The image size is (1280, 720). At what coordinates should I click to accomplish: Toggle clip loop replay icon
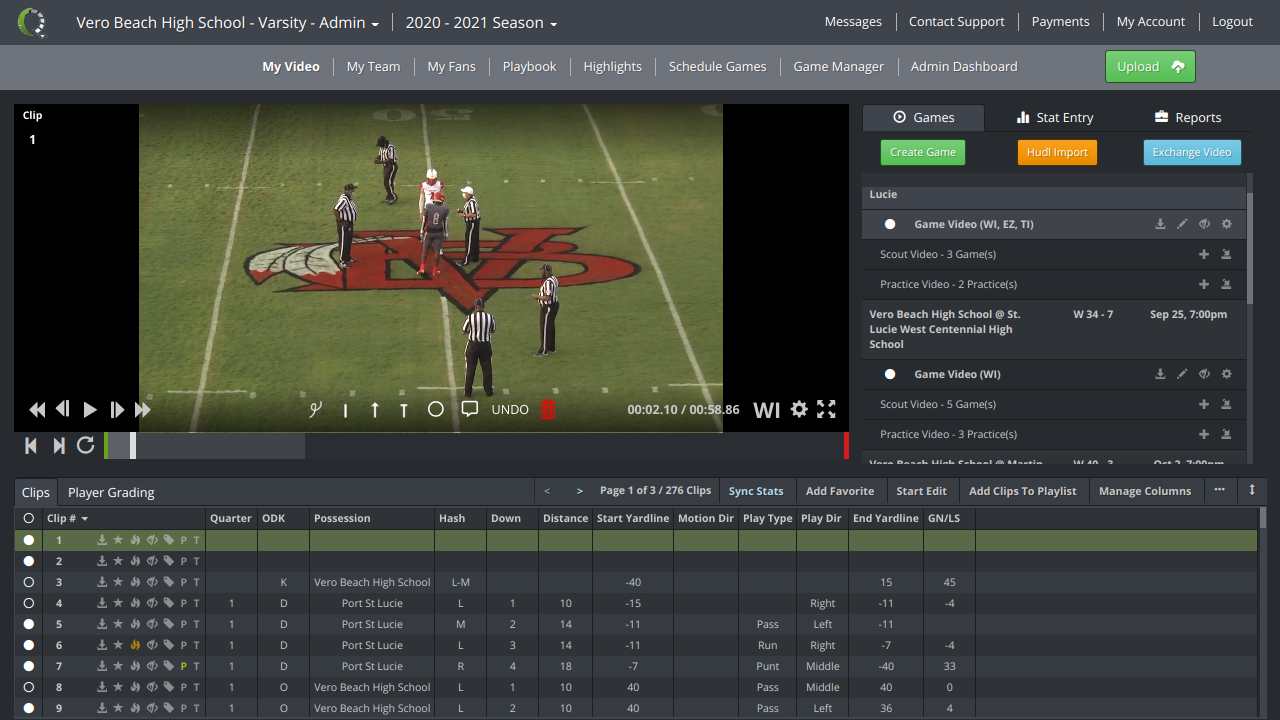[x=85, y=445]
